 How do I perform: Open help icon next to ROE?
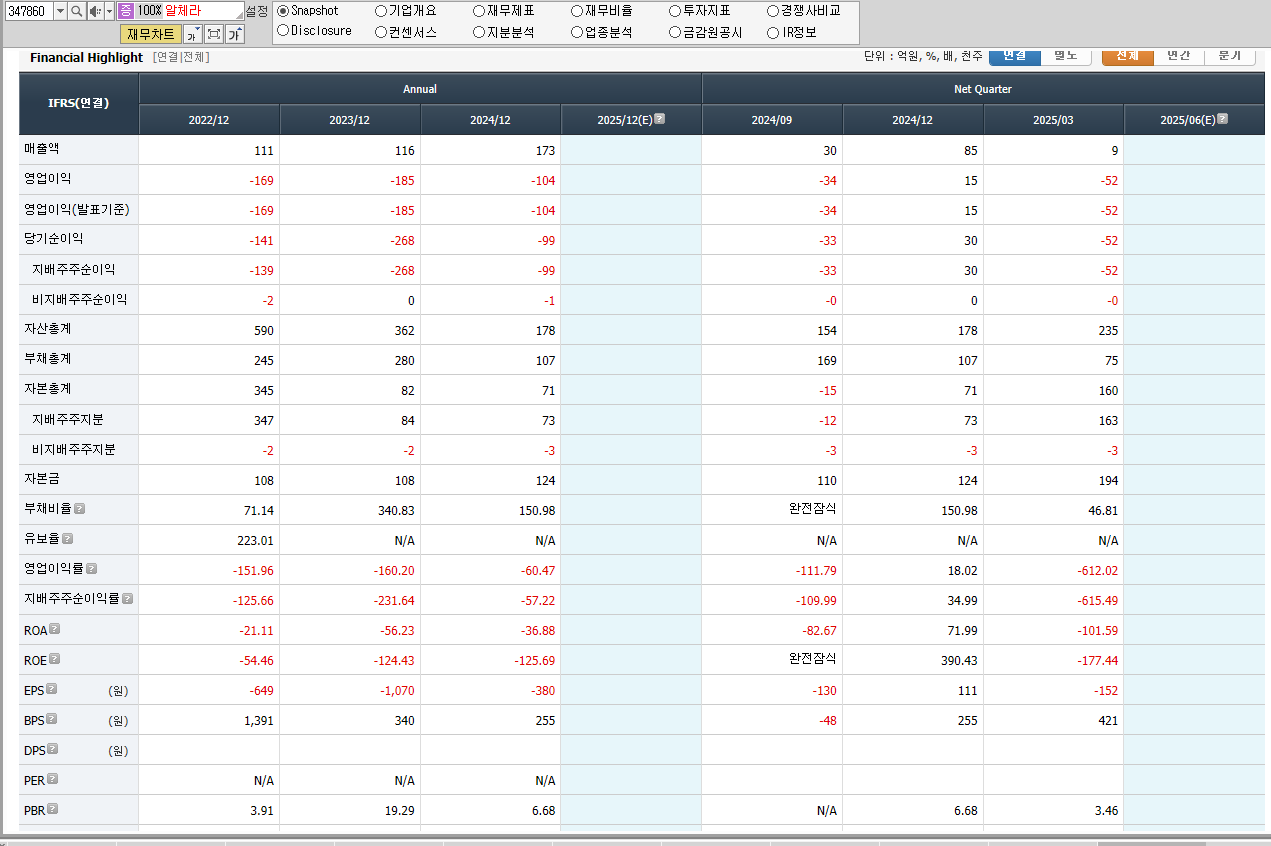55,658
